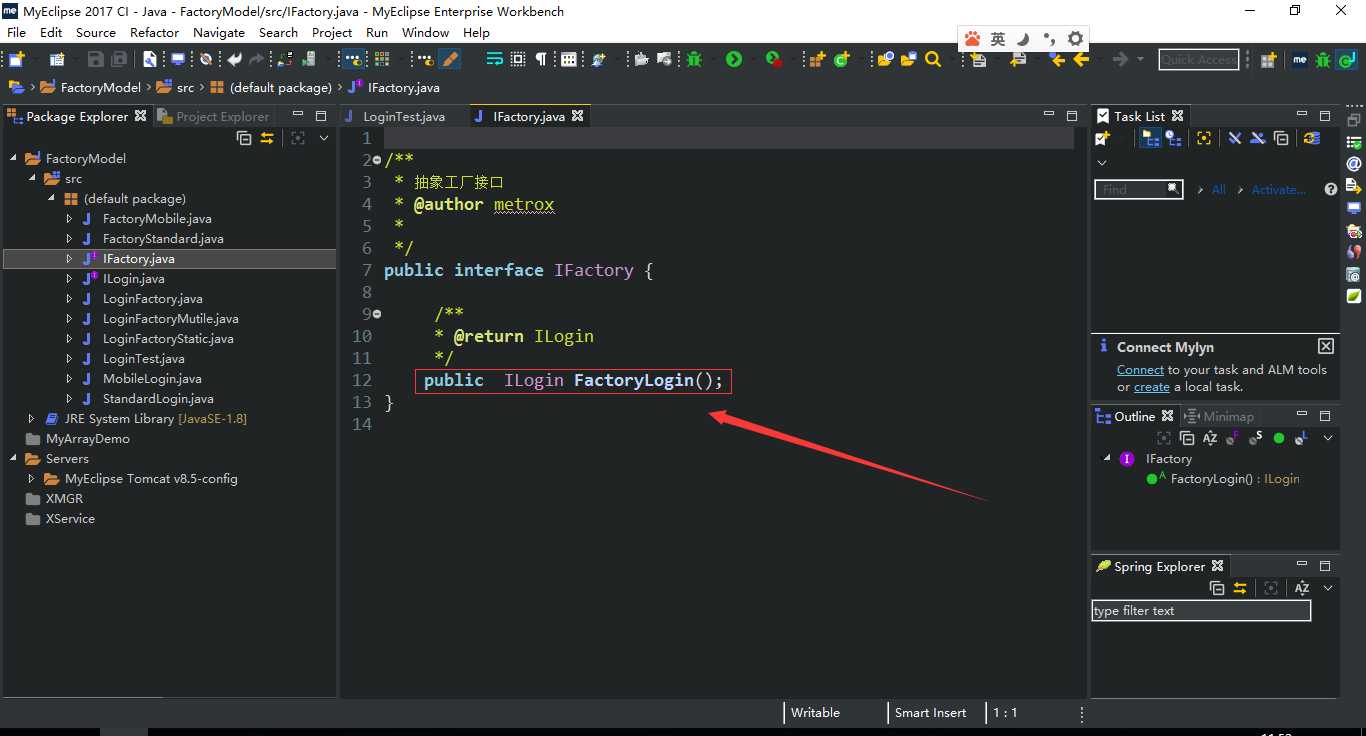Toggle Block Selection Mode in toolbar

coord(517,60)
